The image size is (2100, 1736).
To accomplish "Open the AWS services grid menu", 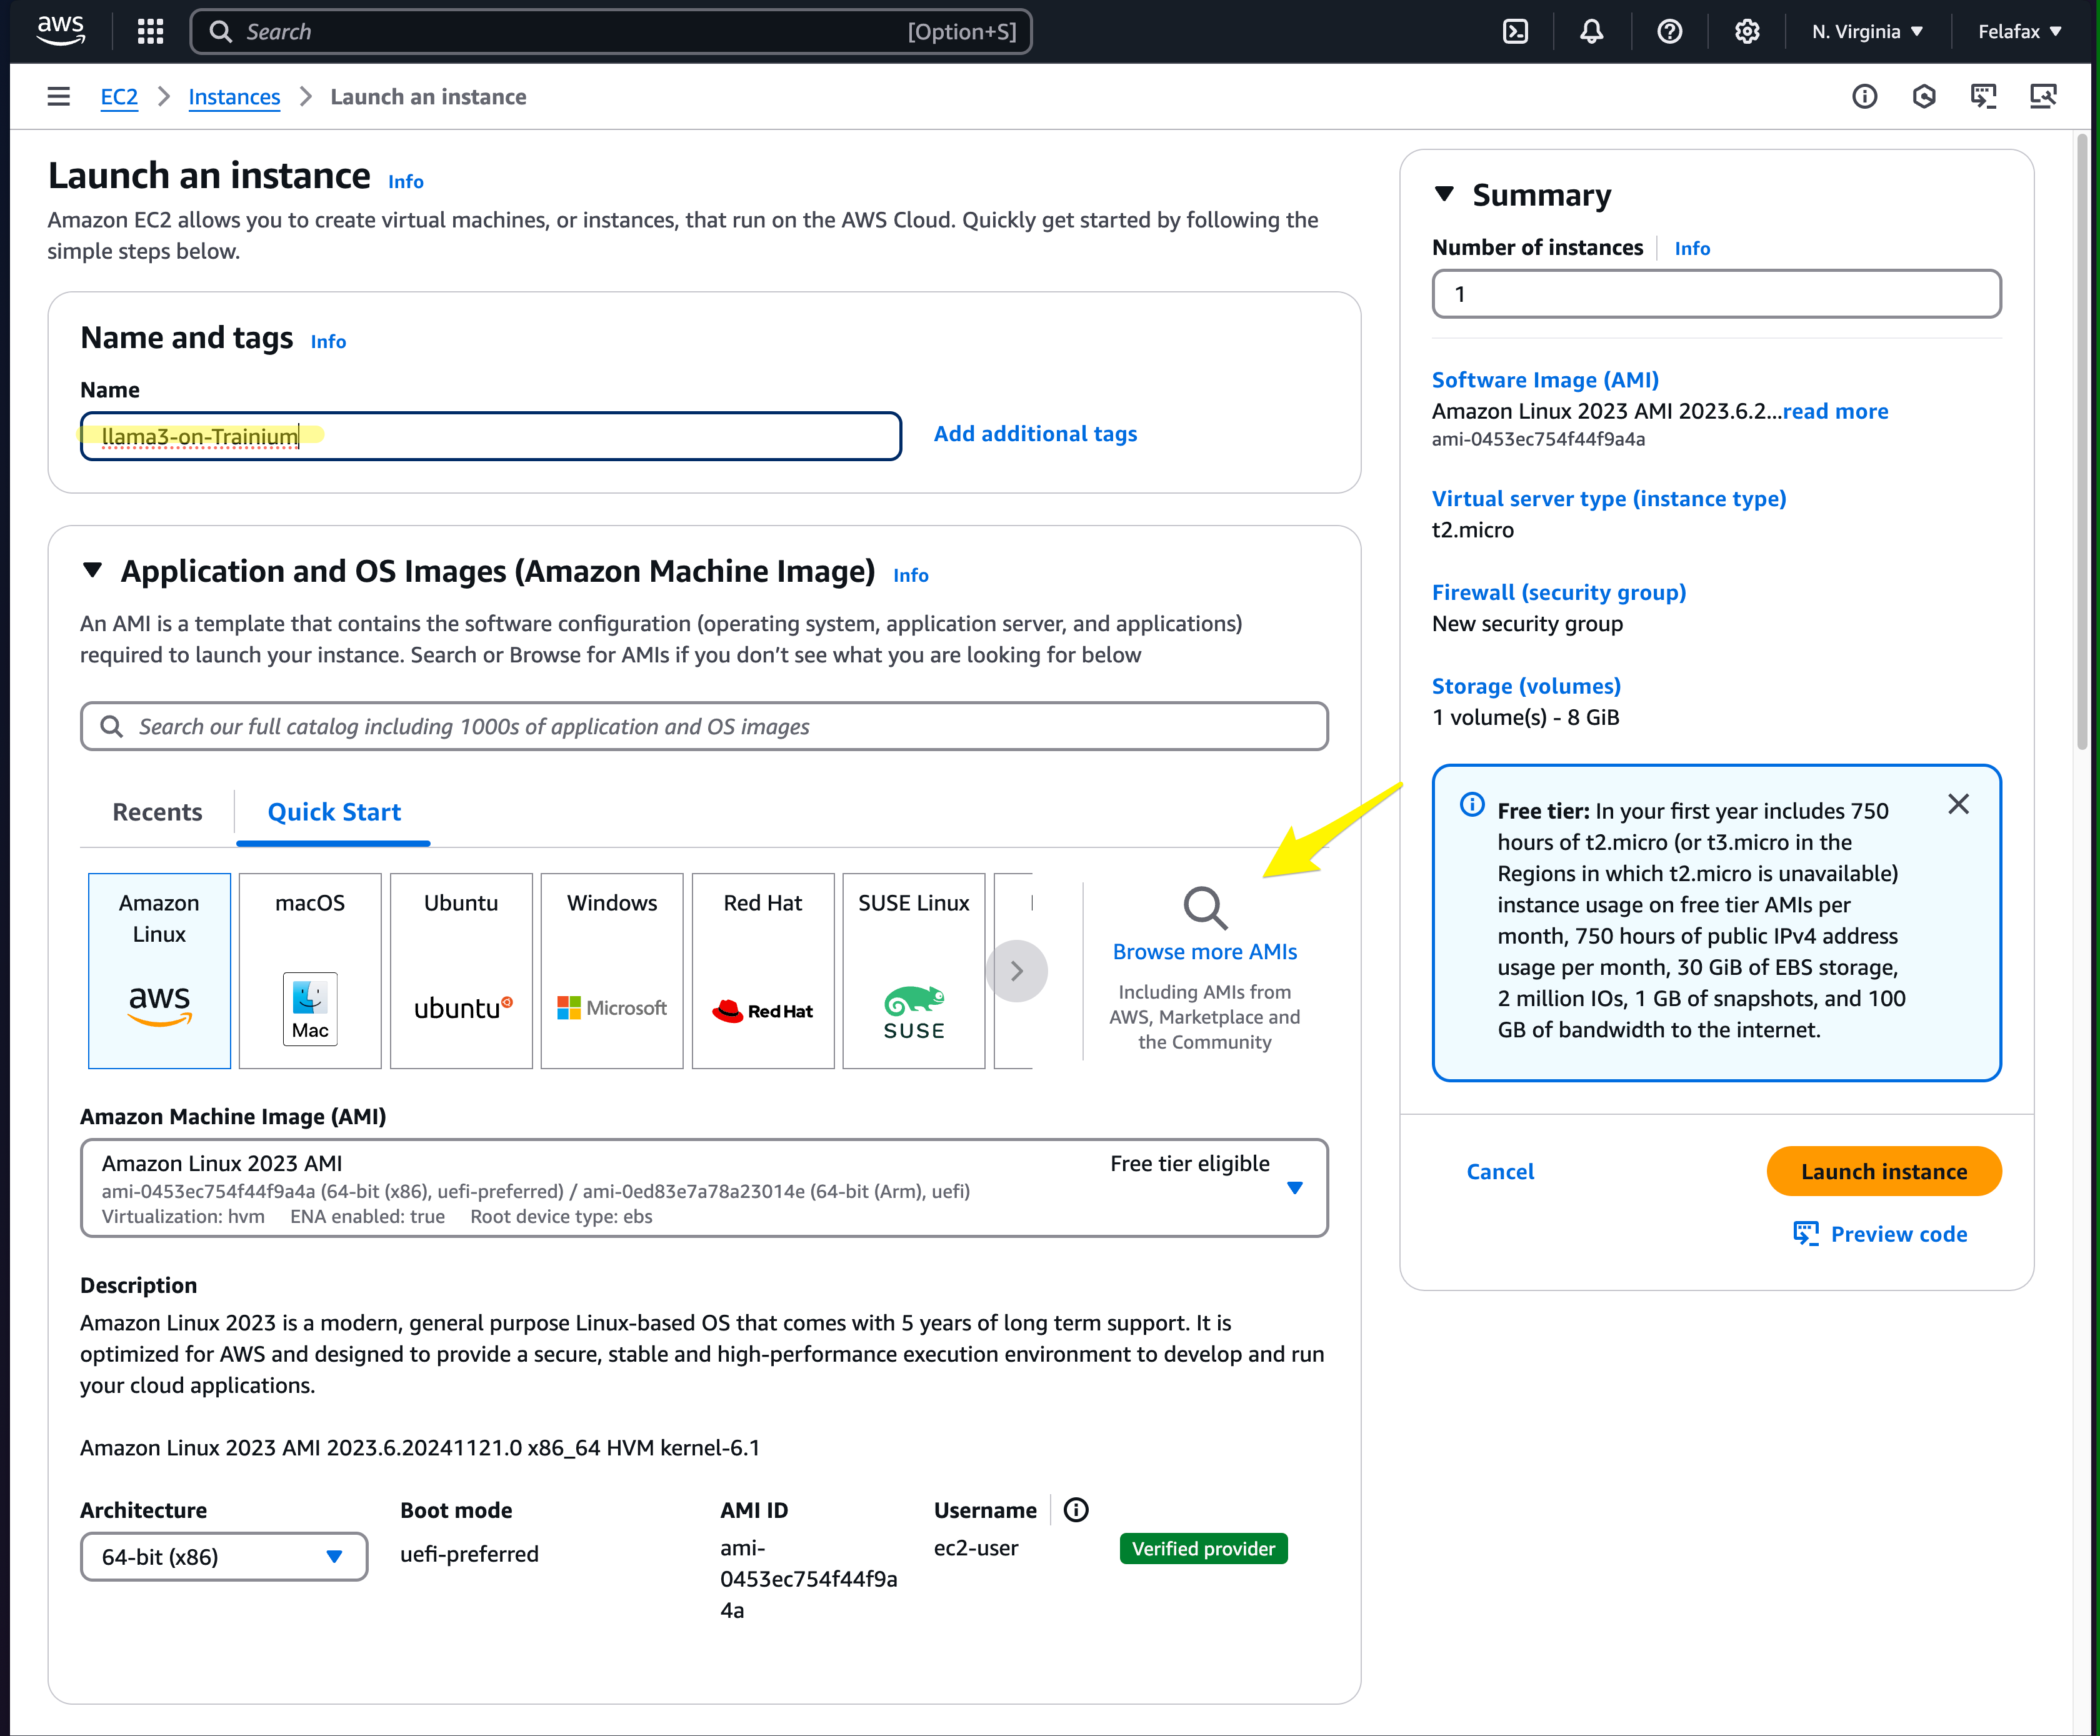I will pyautogui.click(x=151, y=32).
